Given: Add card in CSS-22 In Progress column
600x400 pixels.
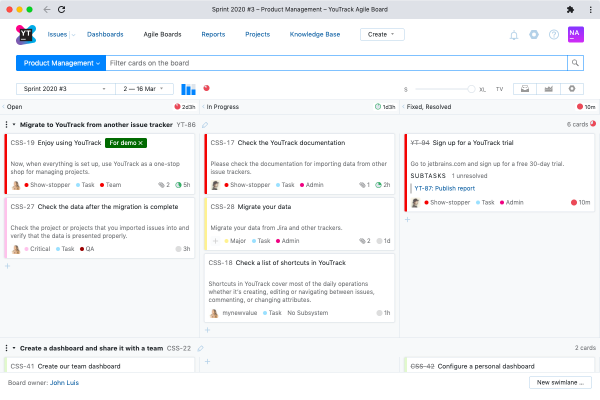Looking at the screenshot, I should 207,361.
